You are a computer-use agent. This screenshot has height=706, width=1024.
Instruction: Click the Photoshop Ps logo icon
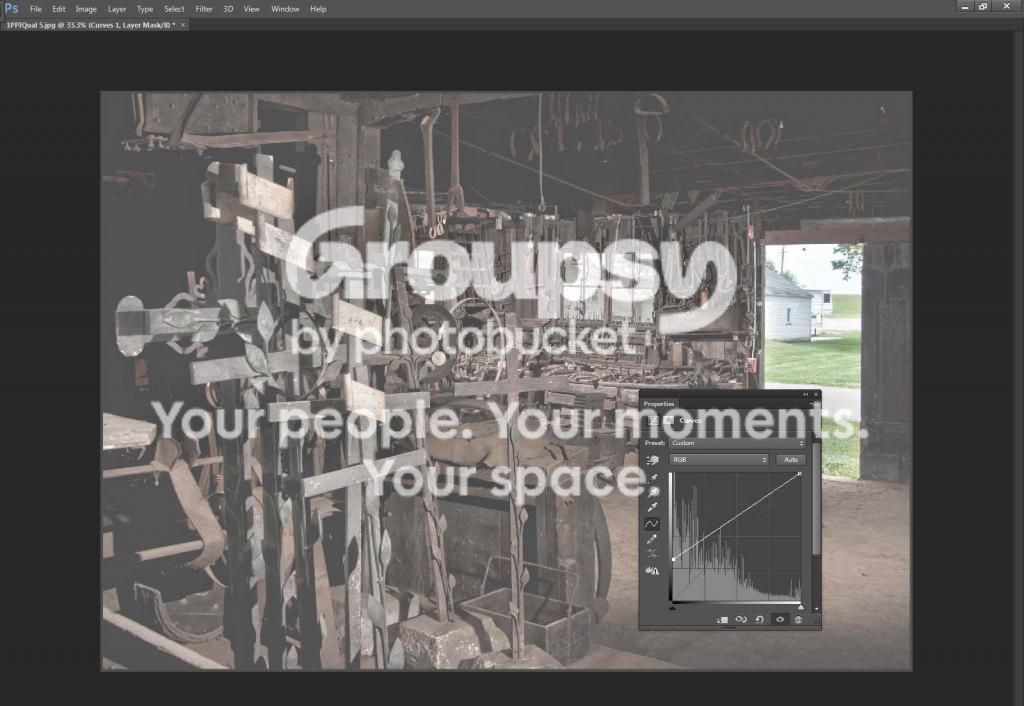click(x=11, y=8)
